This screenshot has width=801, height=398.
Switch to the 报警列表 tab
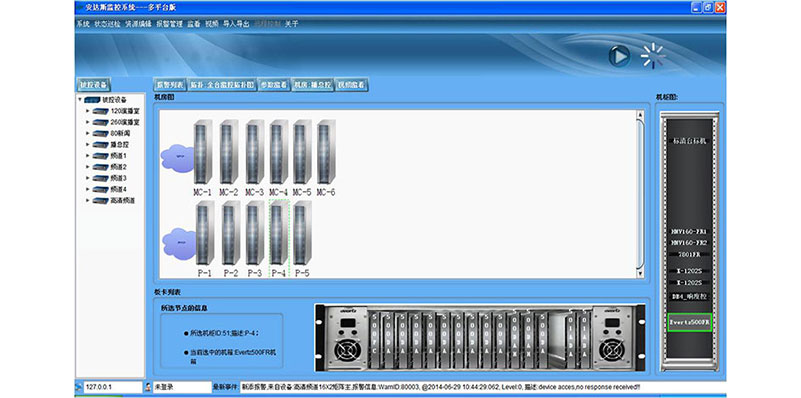[170, 85]
